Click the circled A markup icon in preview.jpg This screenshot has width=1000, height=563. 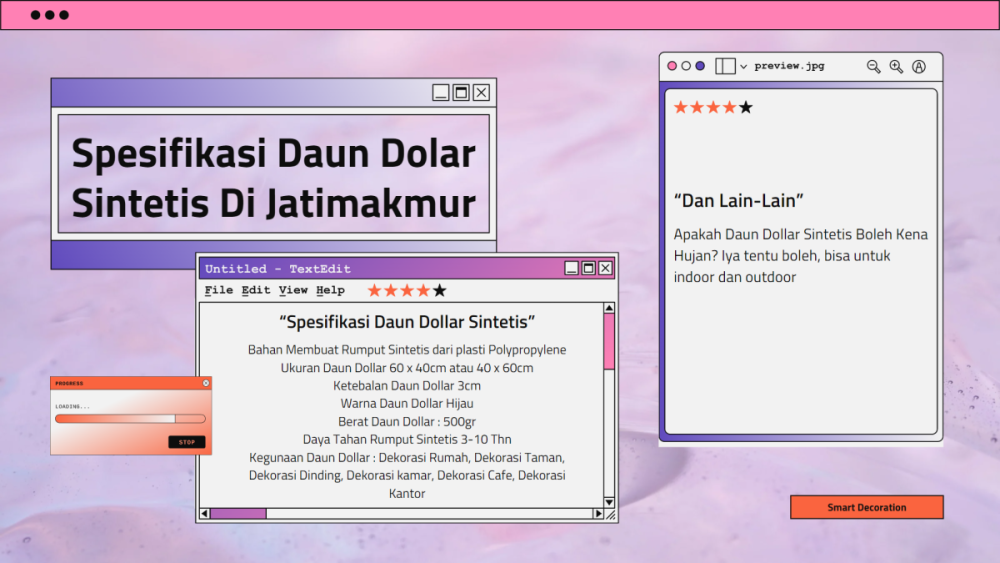click(918, 66)
